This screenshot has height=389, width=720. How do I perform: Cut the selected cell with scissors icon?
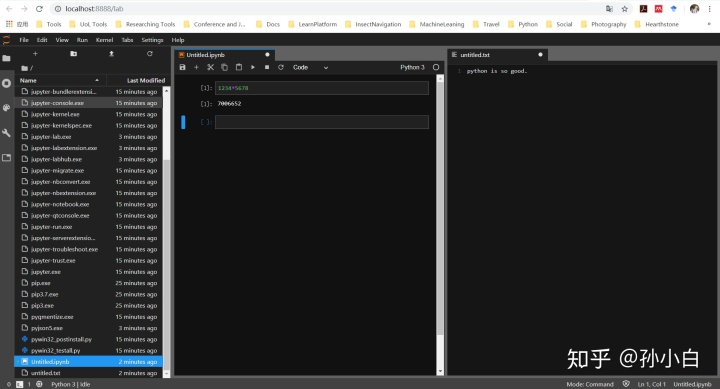tap(210, 67)
